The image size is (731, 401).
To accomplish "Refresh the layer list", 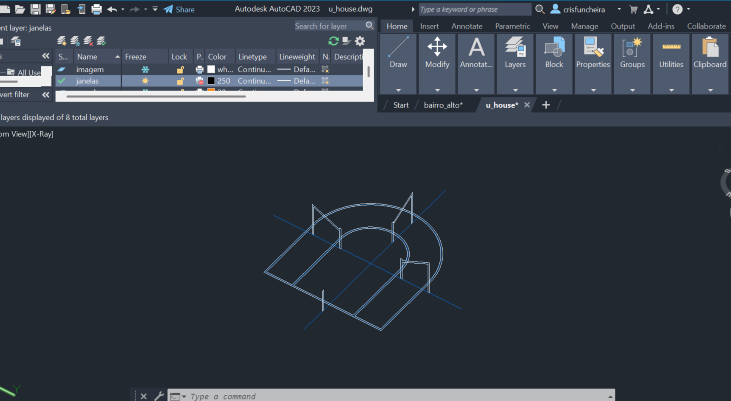I will click(333, 41).
